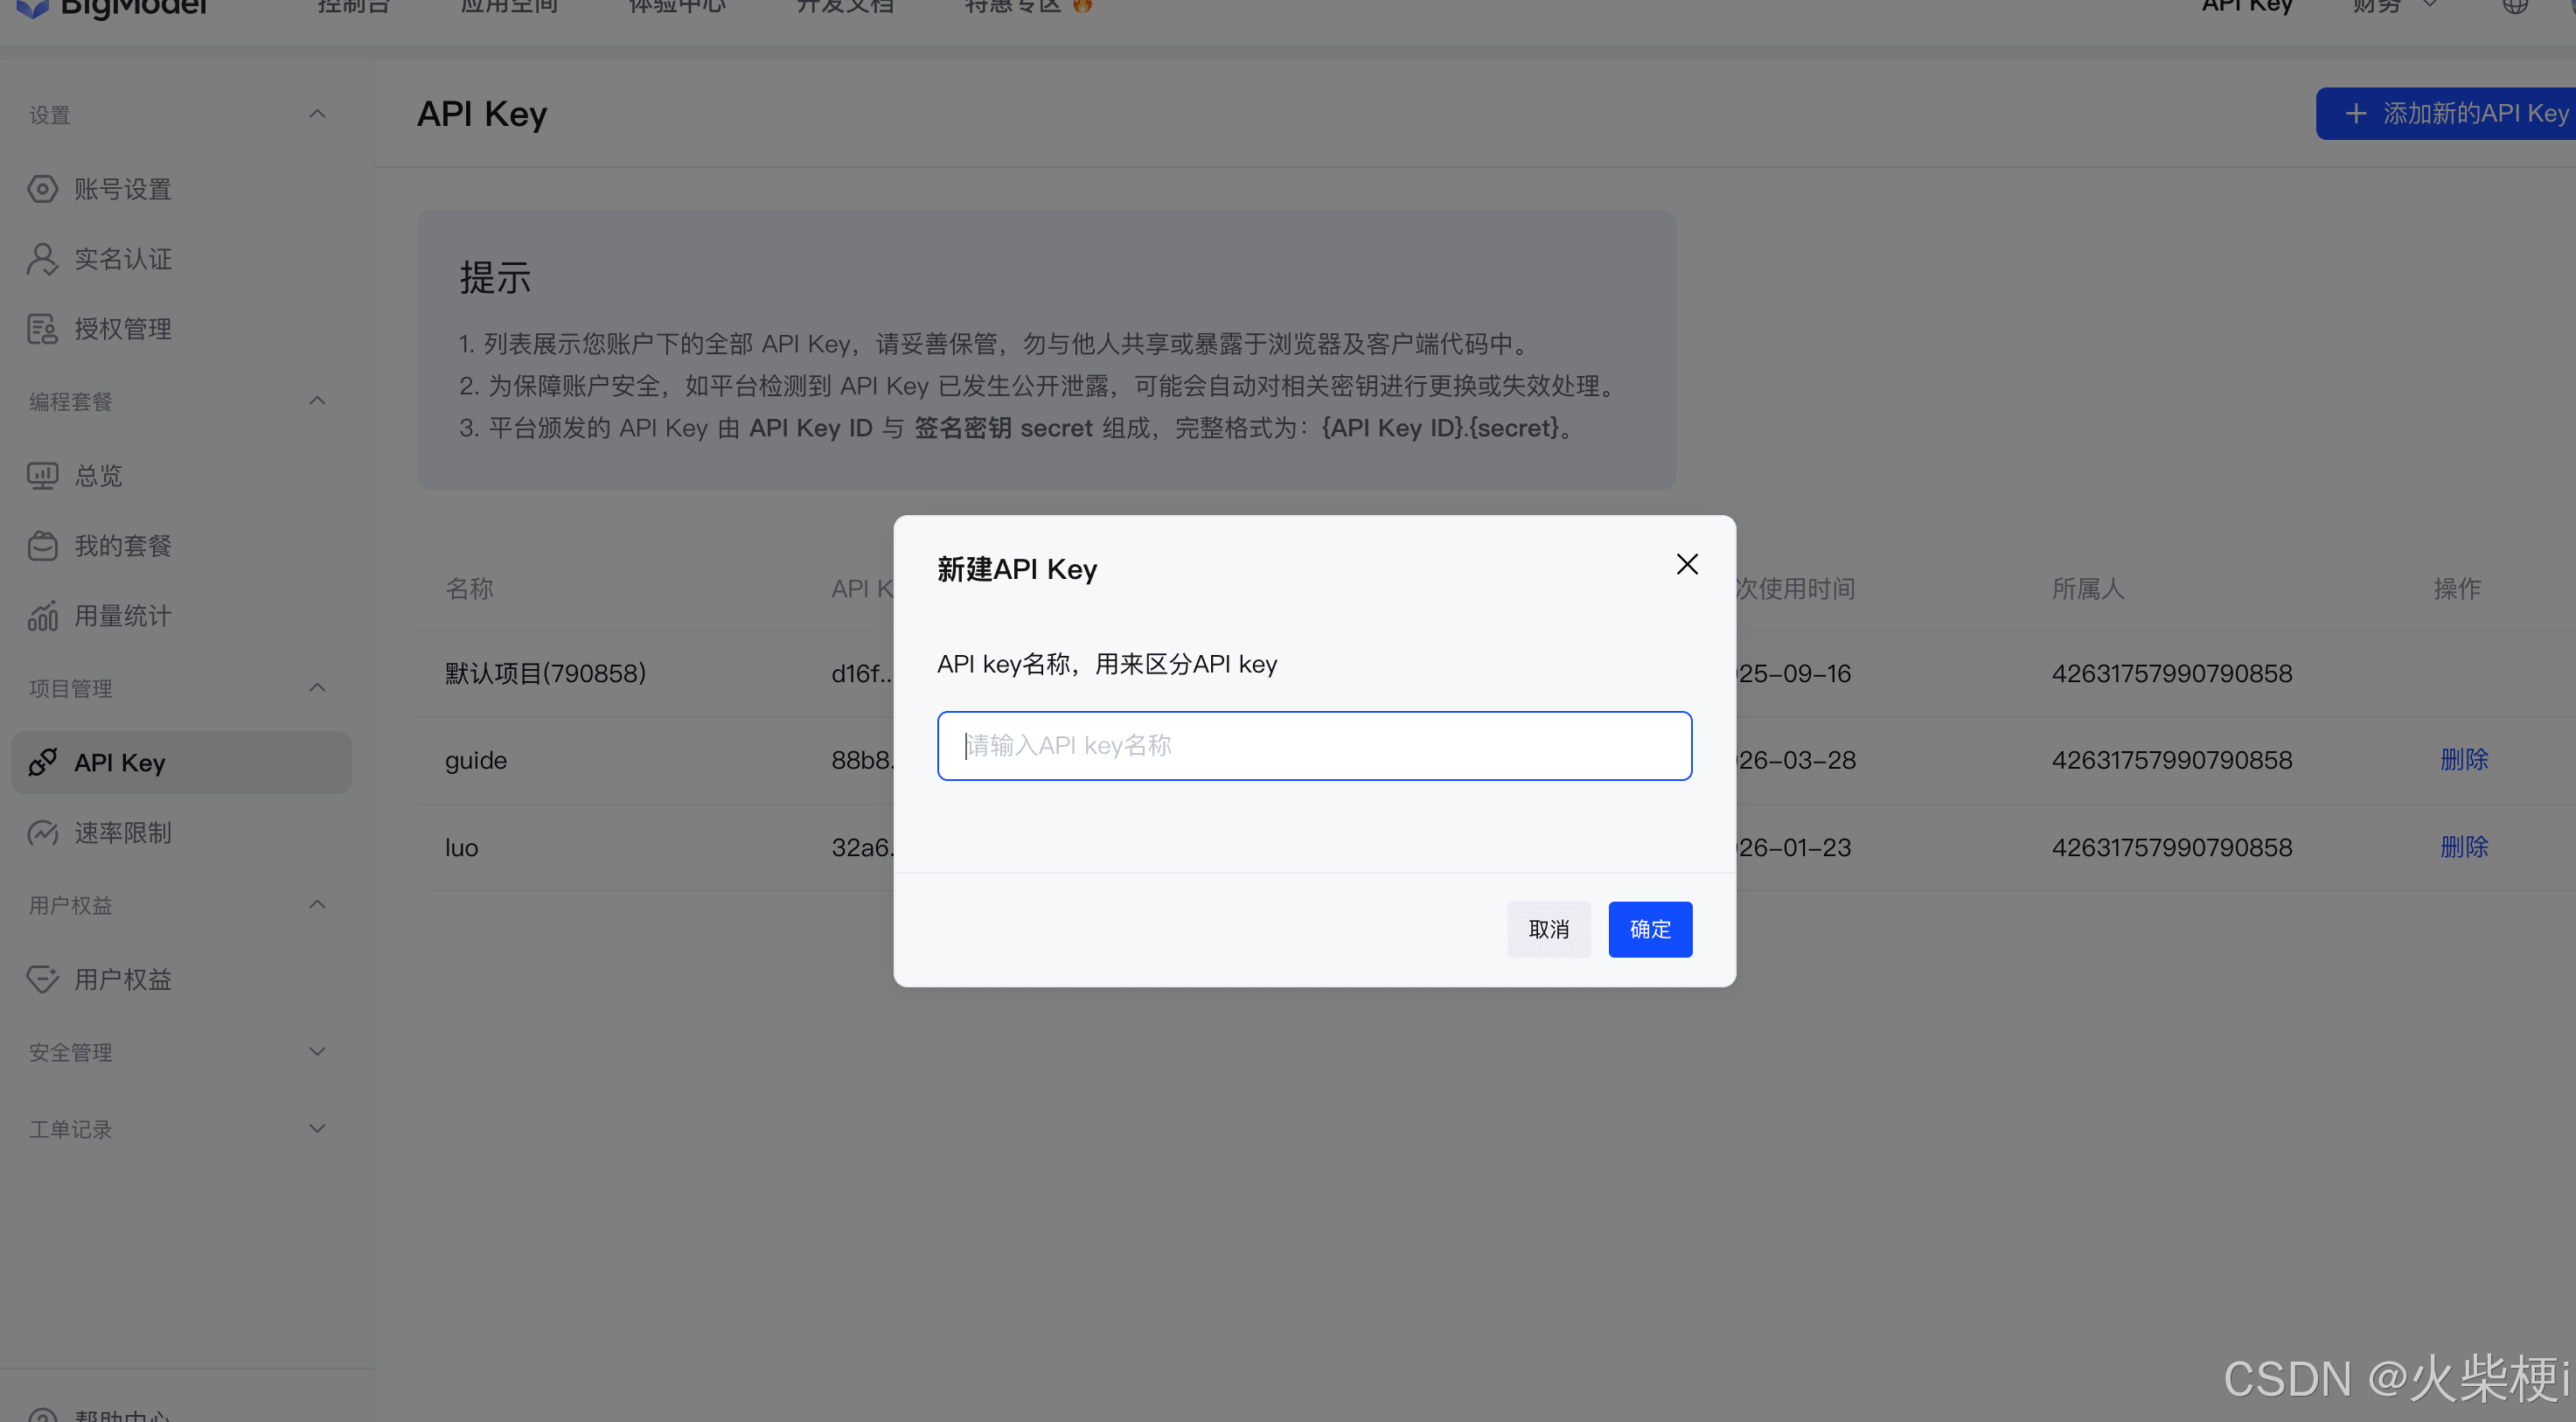Open the 财务 dropdown in top bar
Image resolution: width=2576 pixels, height=1422 pixels.
[2395, 6]
